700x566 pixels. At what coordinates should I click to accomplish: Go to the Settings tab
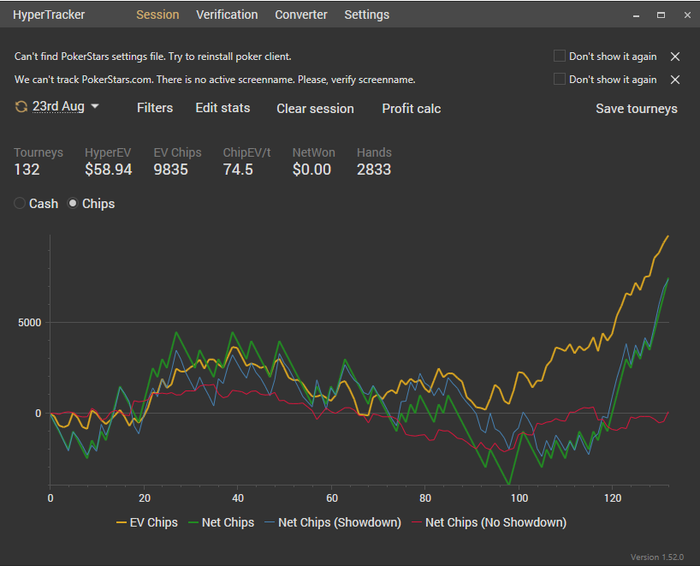[367, 15]
